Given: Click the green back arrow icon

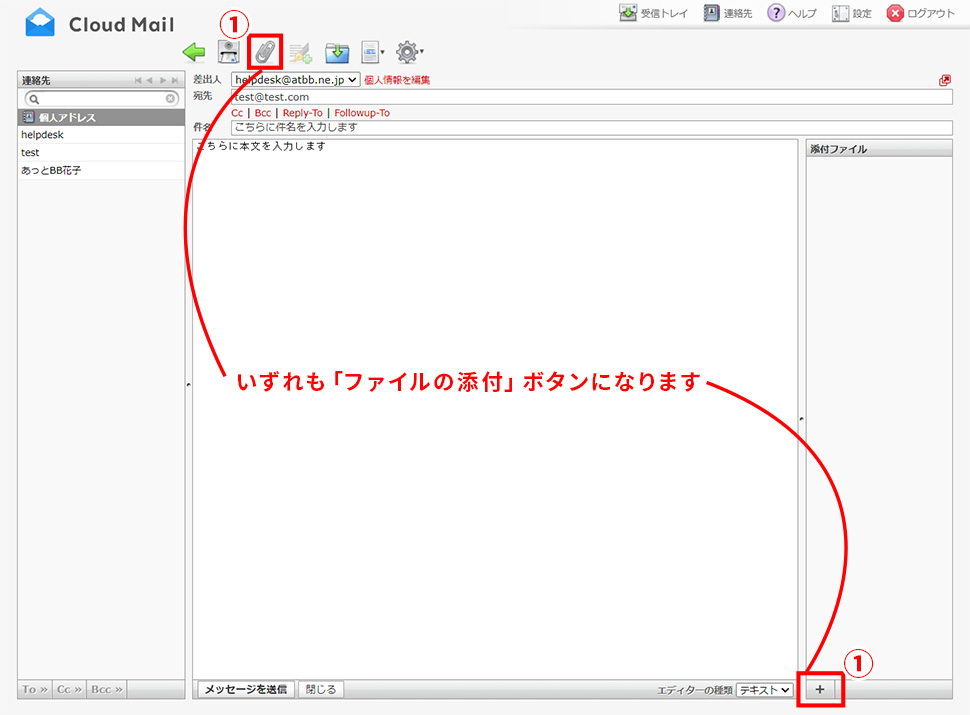Looking at the screenshot, I should pyautogui.click(x=194, y=53).
